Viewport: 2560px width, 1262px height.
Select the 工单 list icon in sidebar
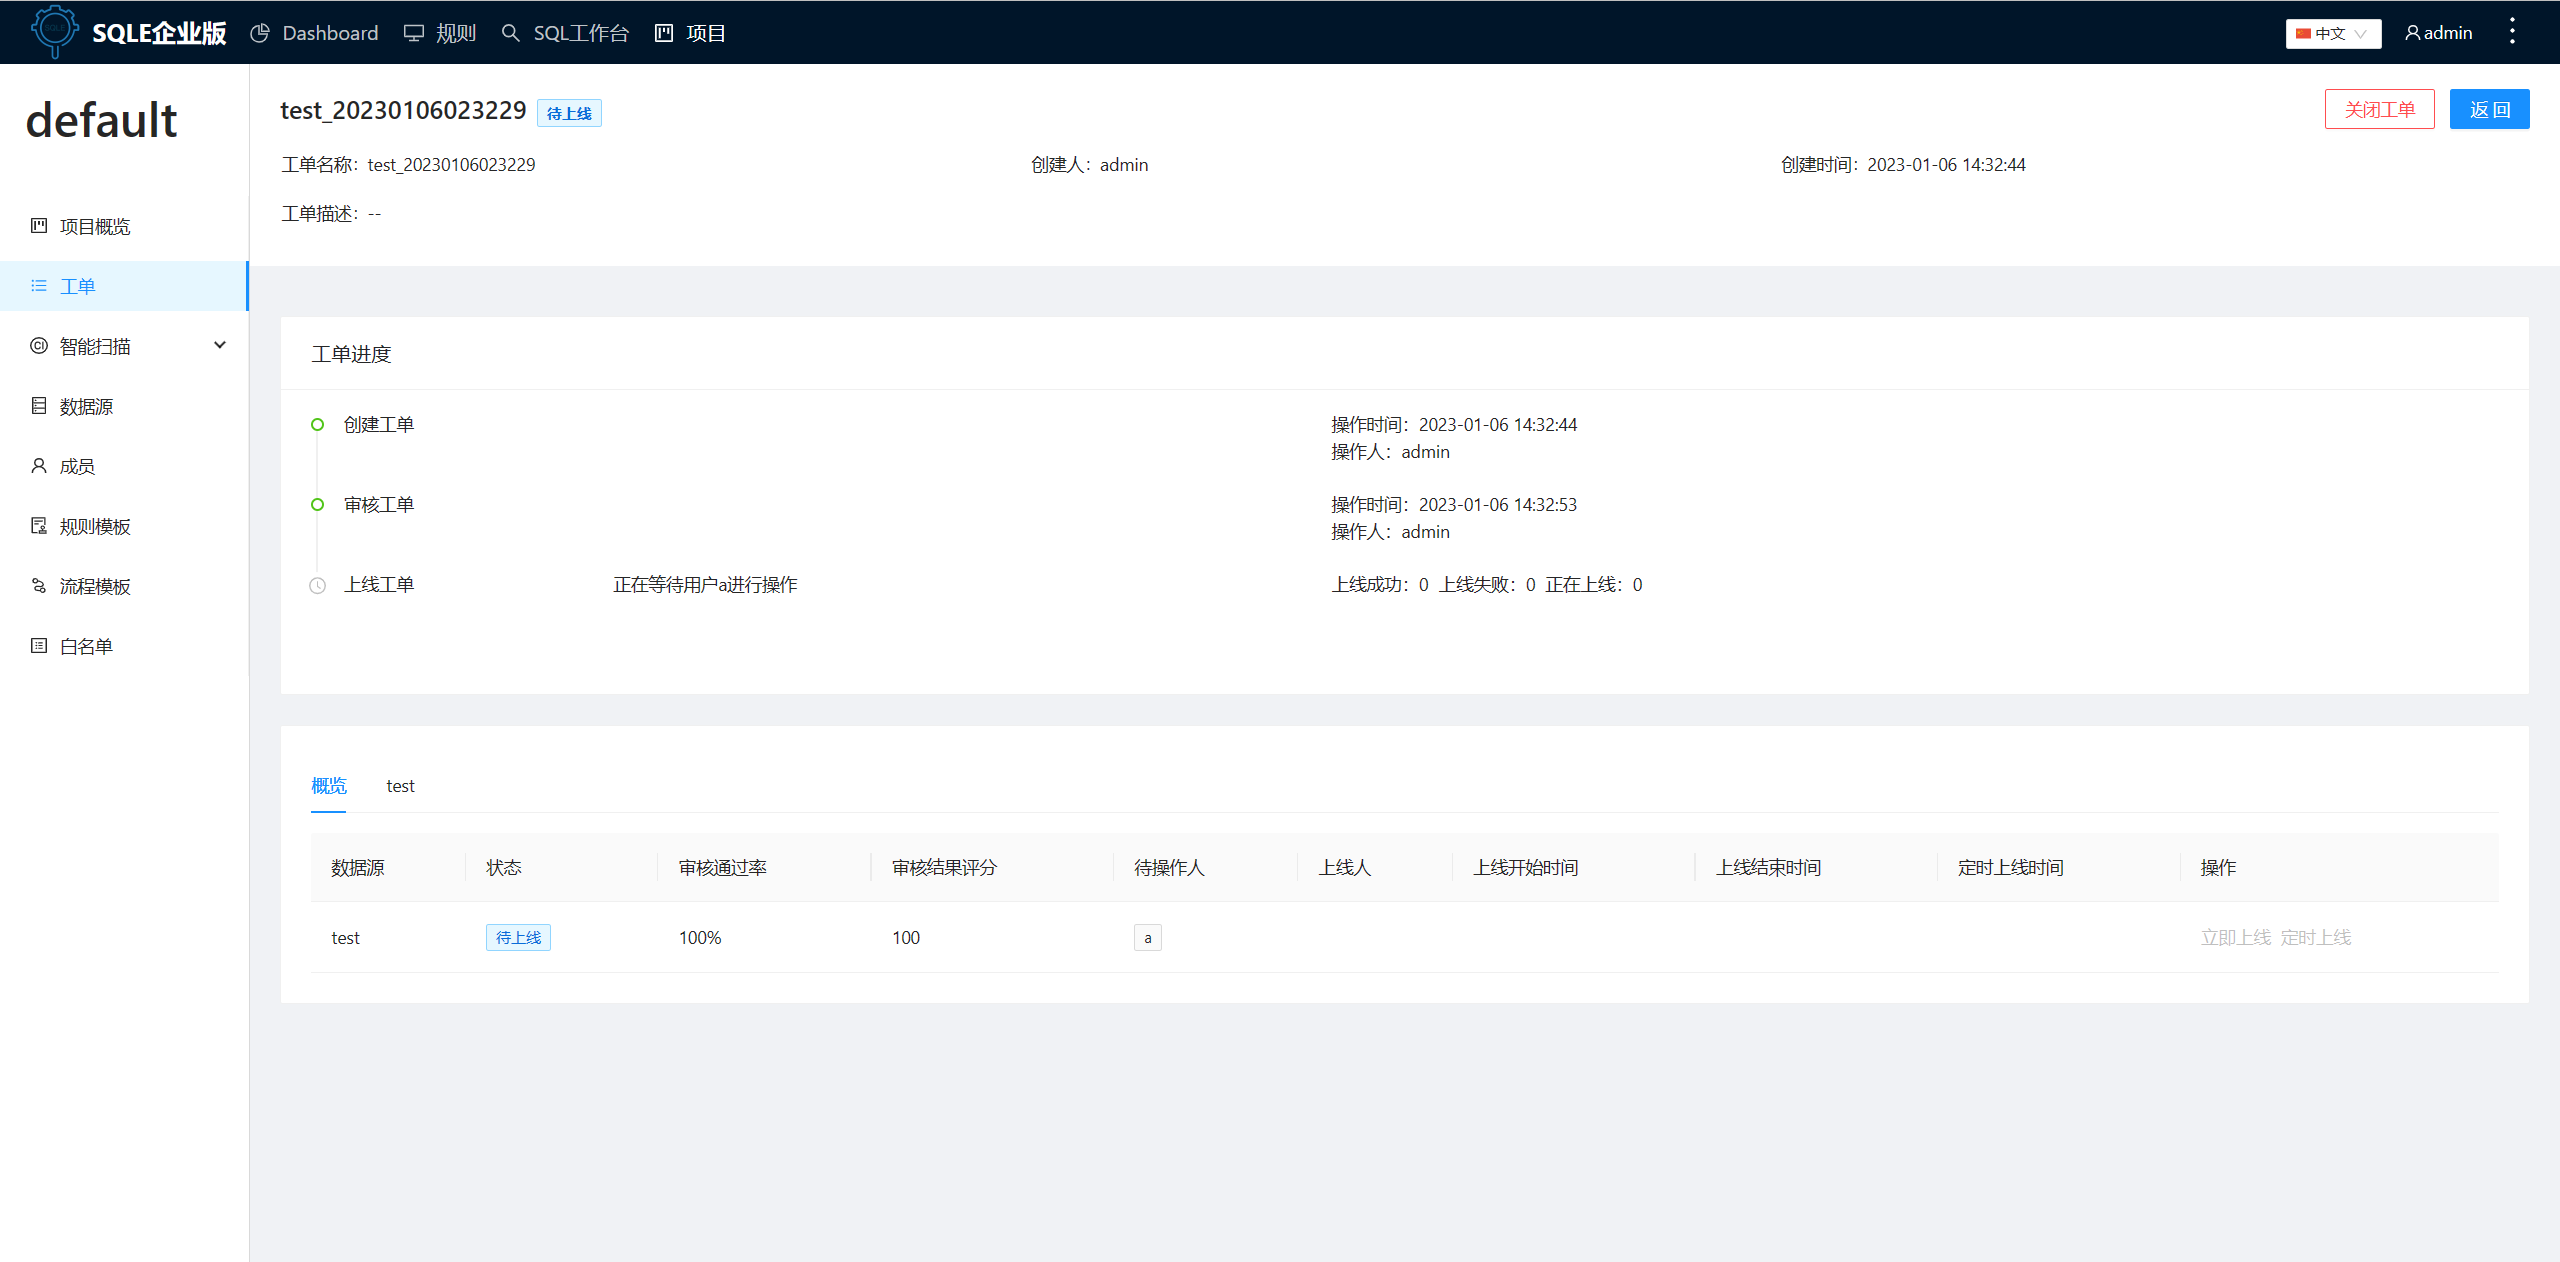pos(38,286)
